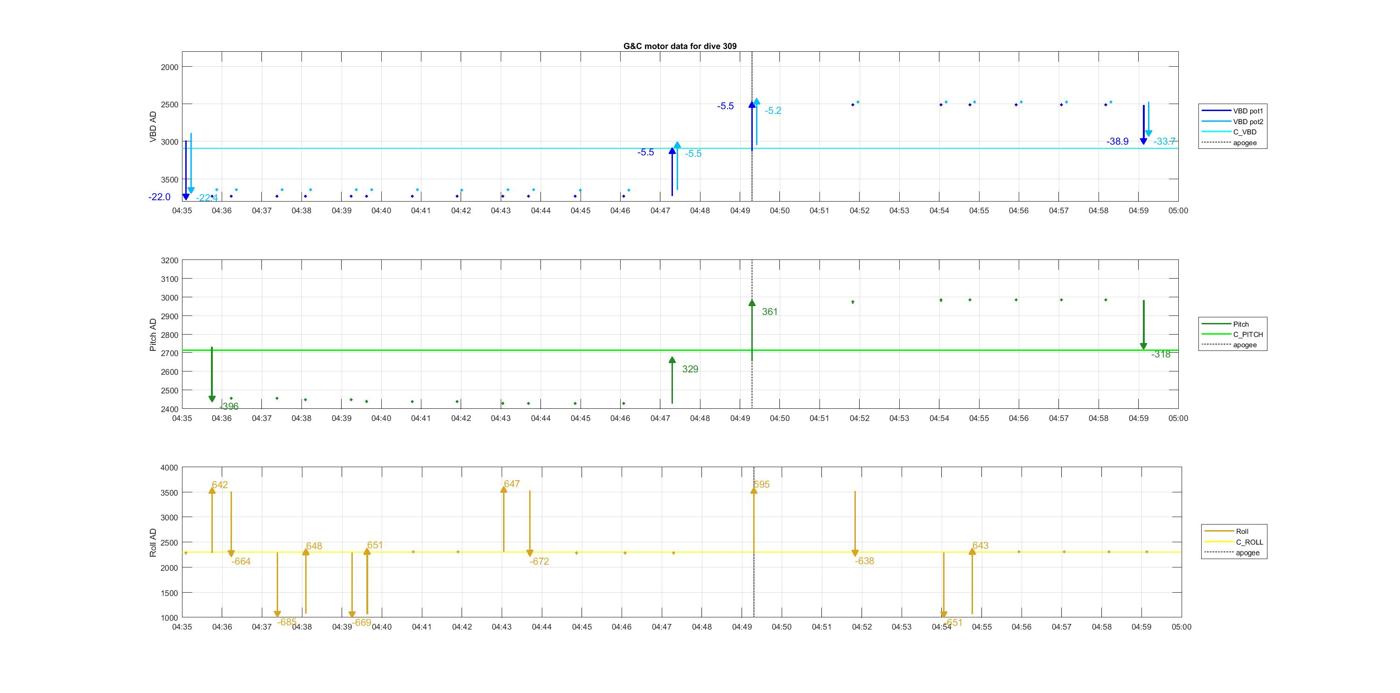
Task: Click the '4000' tick on the Roll axis
Action: 169,468
